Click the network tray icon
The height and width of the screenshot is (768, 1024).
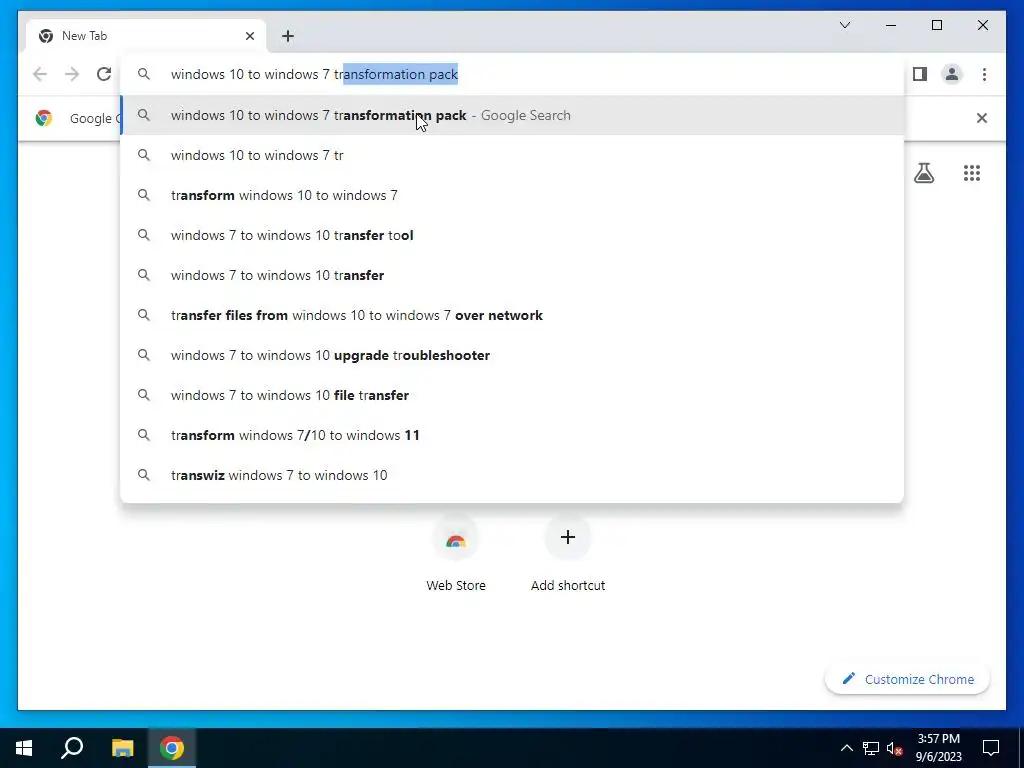(871, 748)
